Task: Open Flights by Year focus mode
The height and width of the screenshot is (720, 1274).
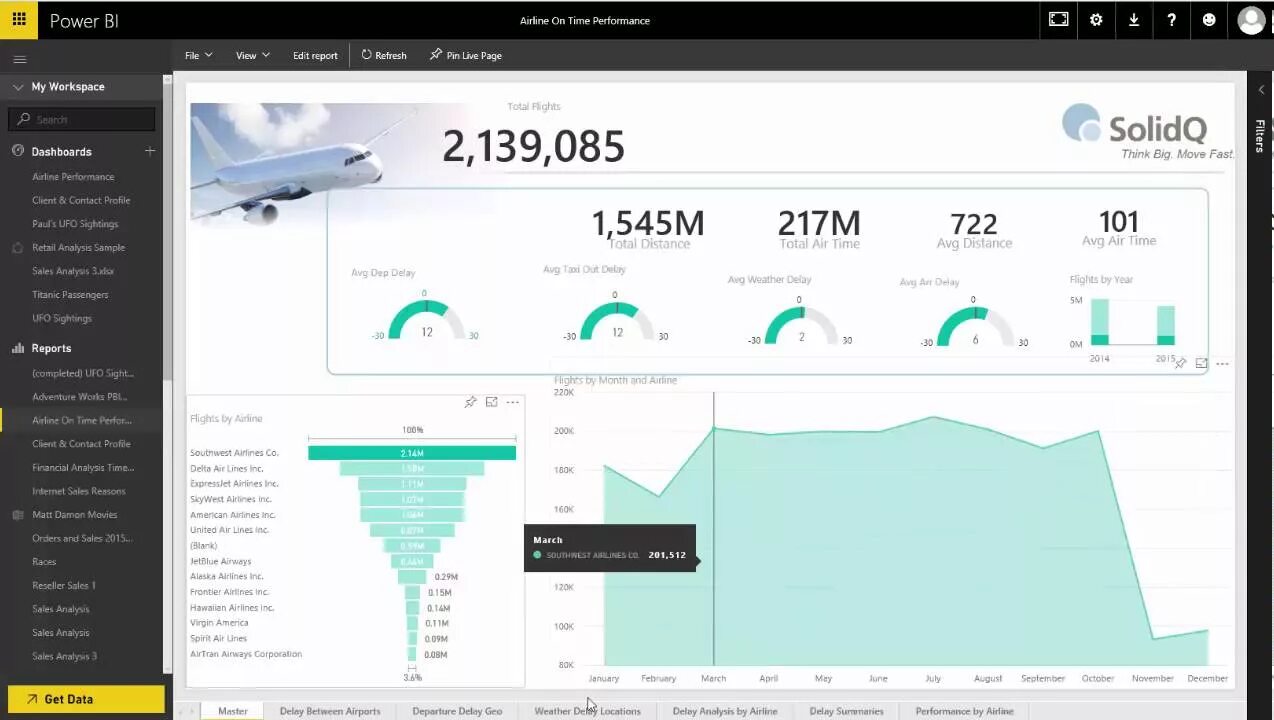Action: click(x=1201, y=364)
